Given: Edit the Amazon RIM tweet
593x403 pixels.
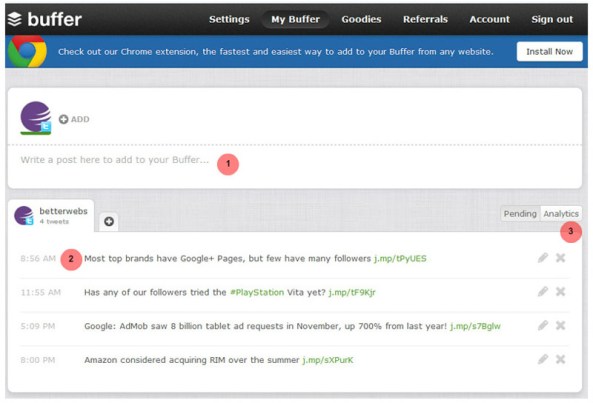Looking at the screenshot, I should tap(543, 359).
